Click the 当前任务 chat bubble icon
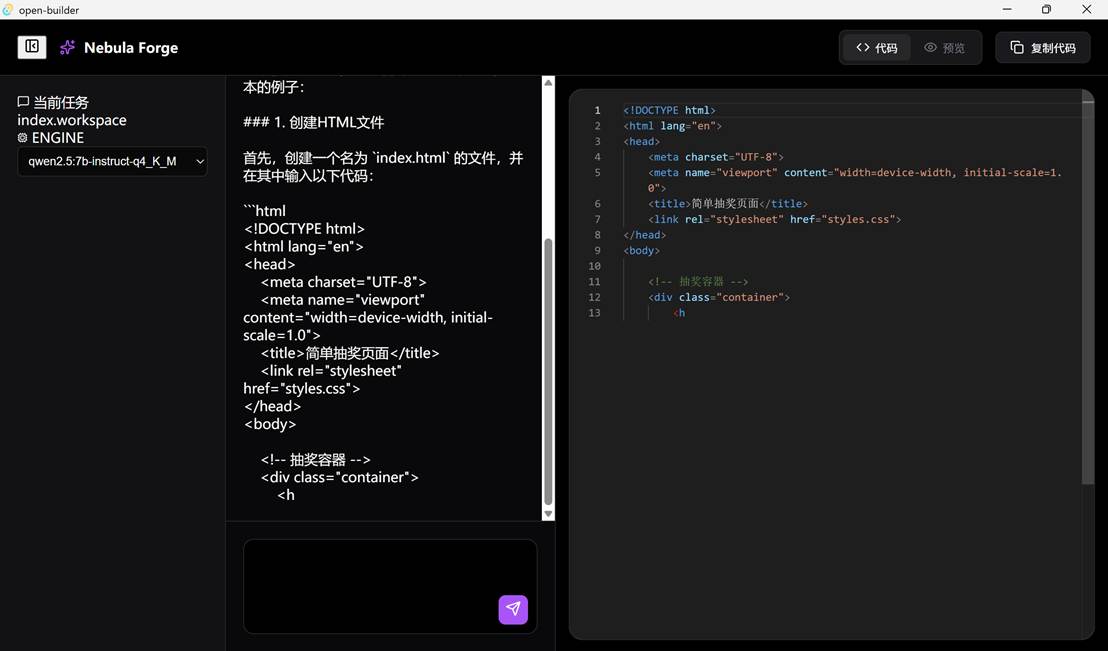This screenshot has height=651, width=1108. coord(23,102)
